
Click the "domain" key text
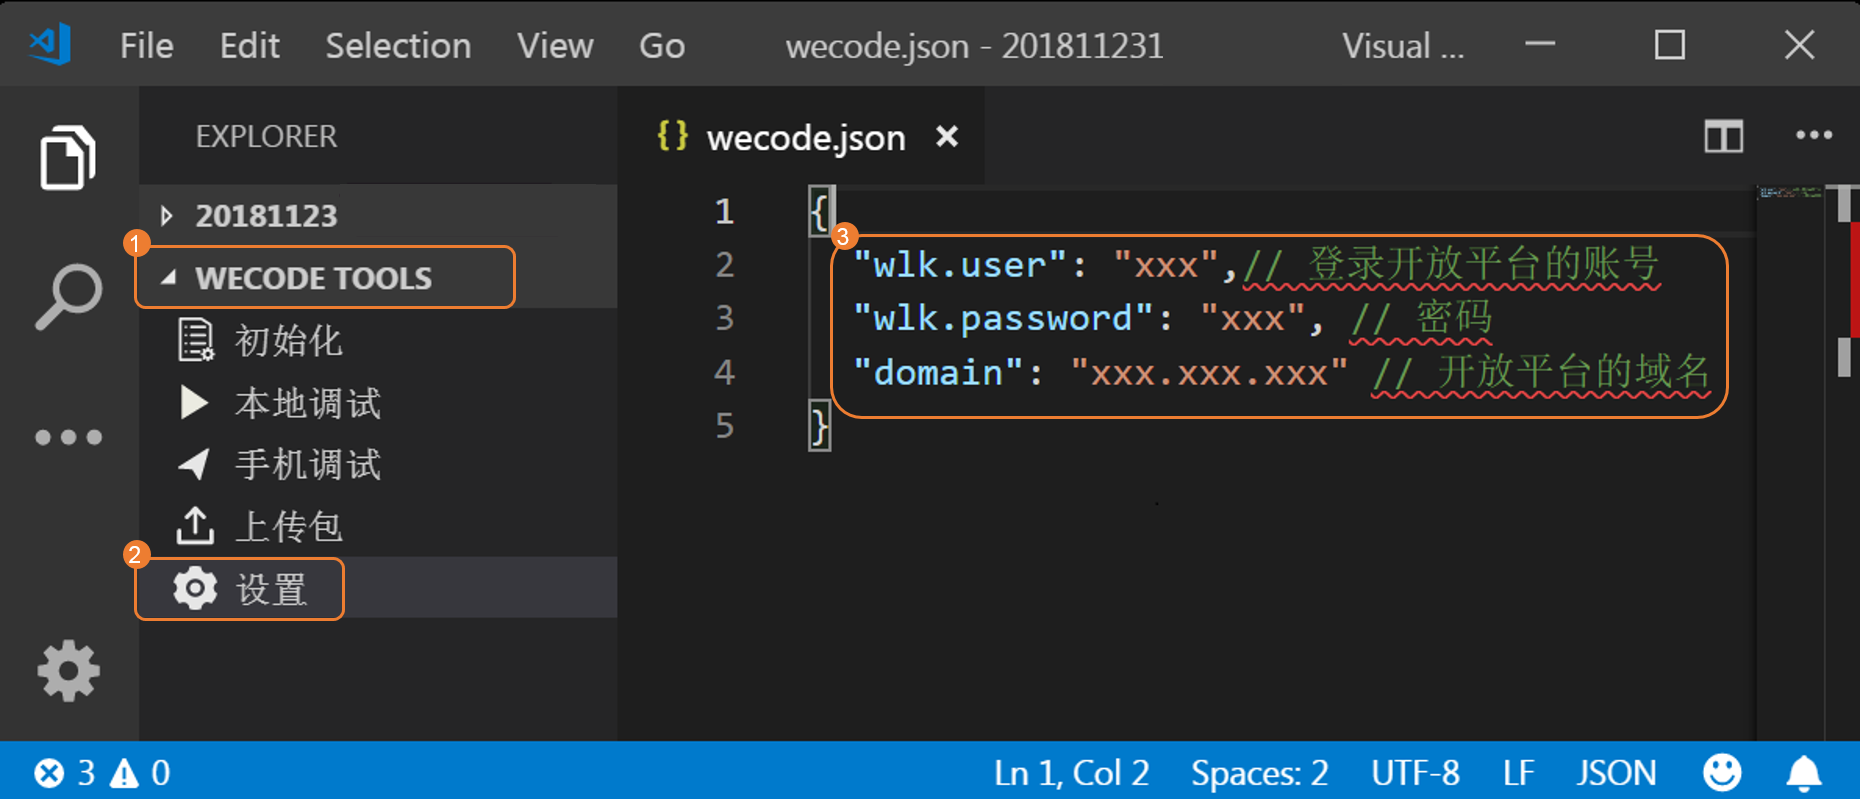click(x=939, y=373)
